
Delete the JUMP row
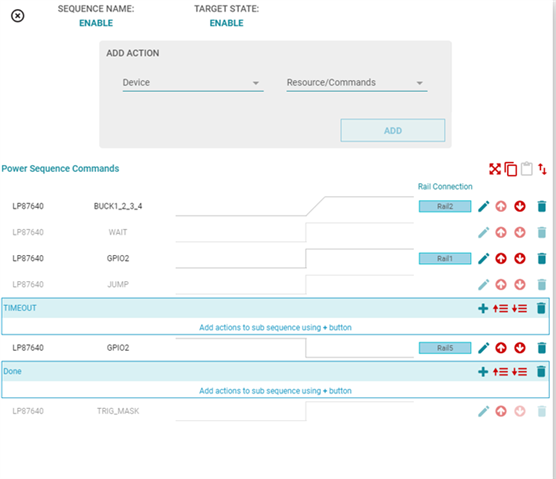[x=541, y=285]
